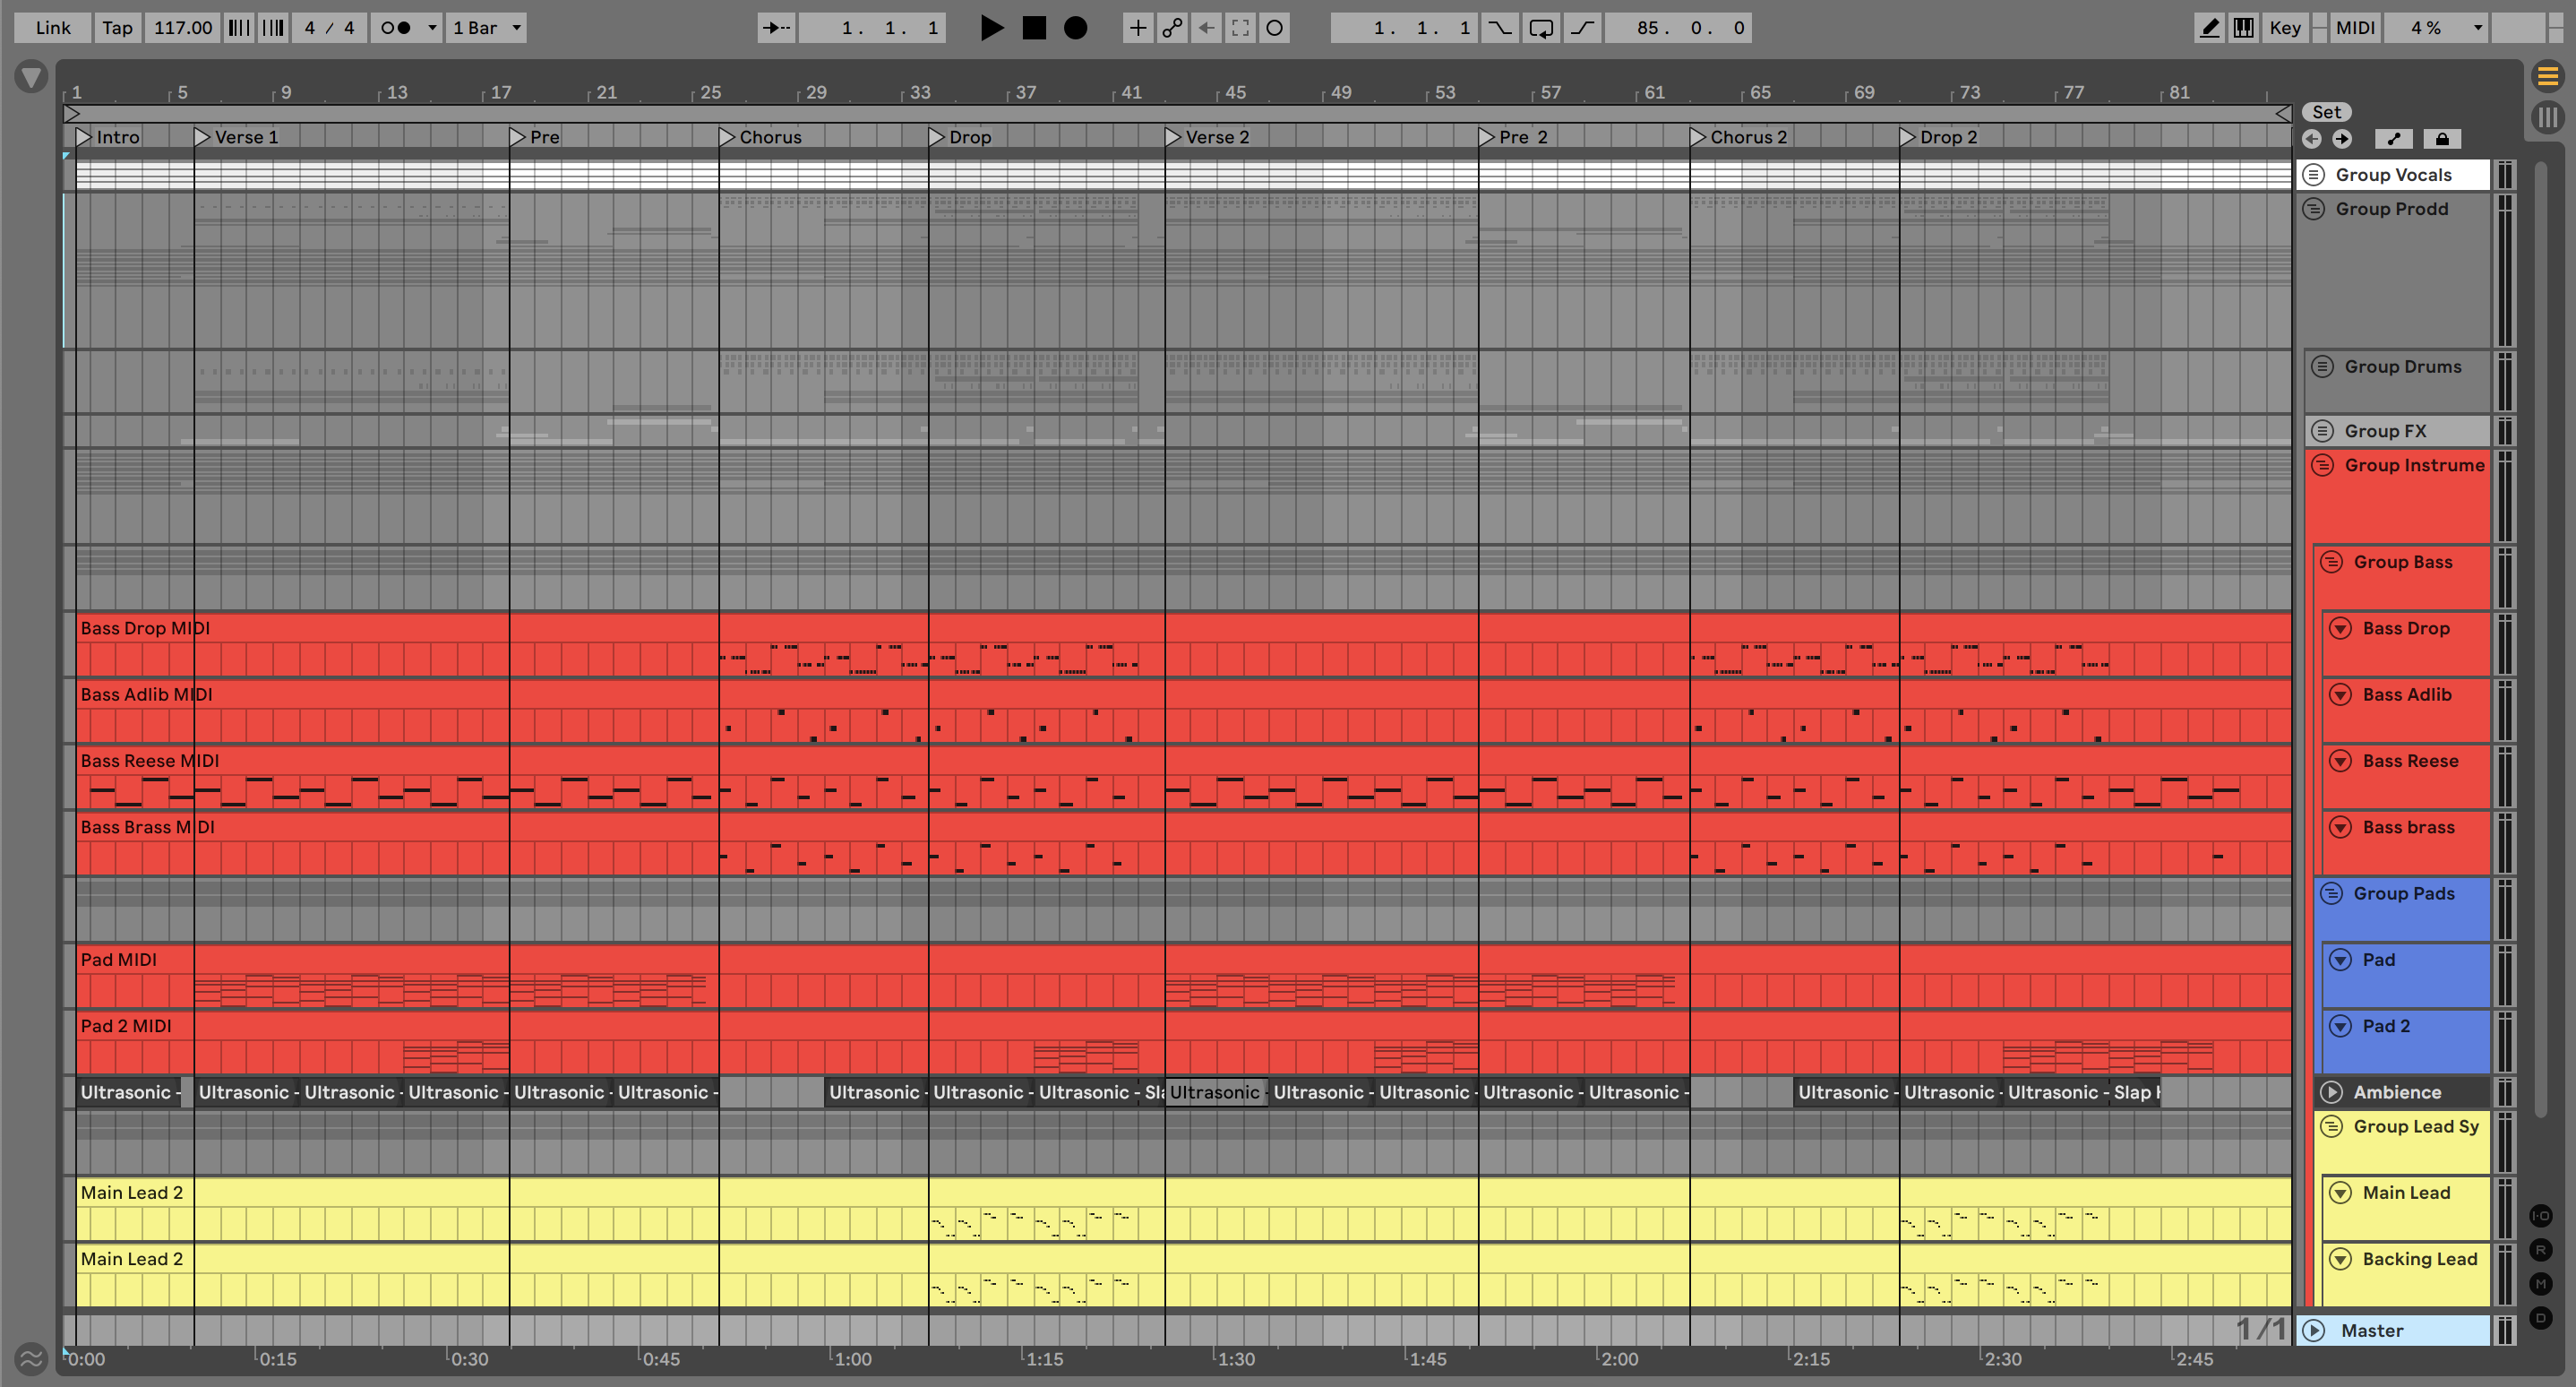Unfold the Bass Drop track
The width and height of the screenshot is (2576, 1387).
click(x=2340, y=628)
